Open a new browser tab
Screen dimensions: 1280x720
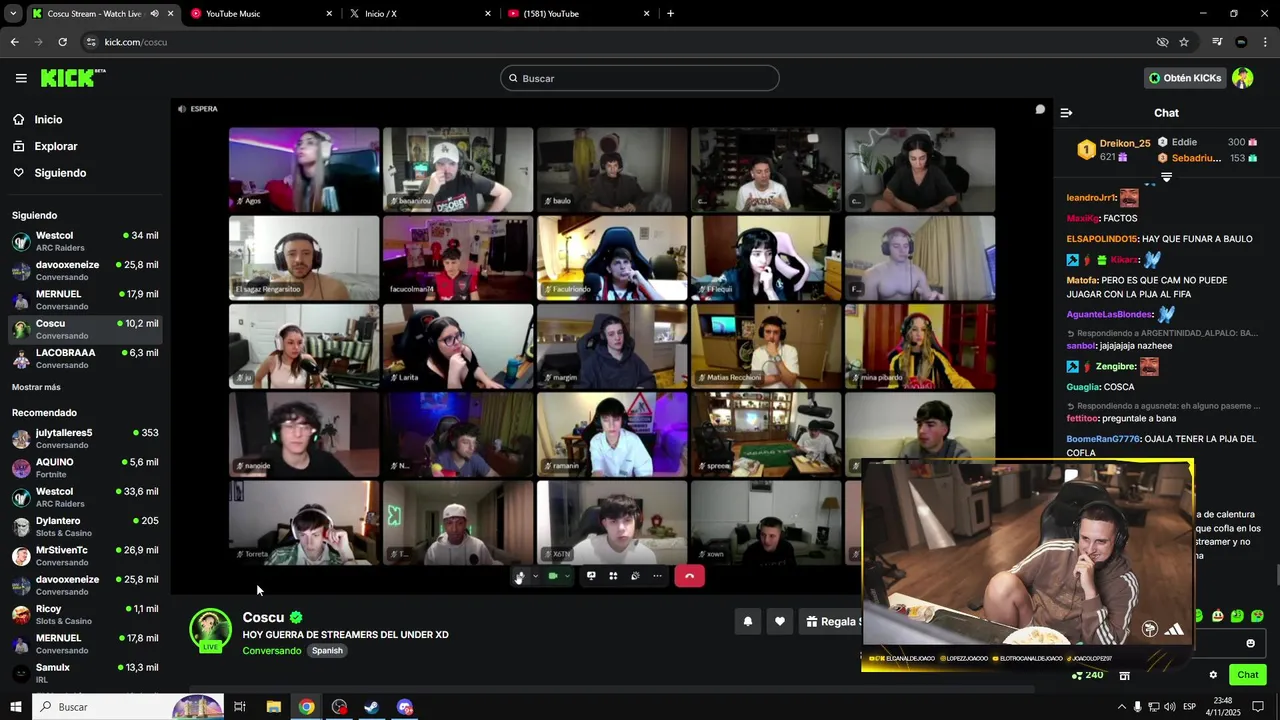(670, 13)
